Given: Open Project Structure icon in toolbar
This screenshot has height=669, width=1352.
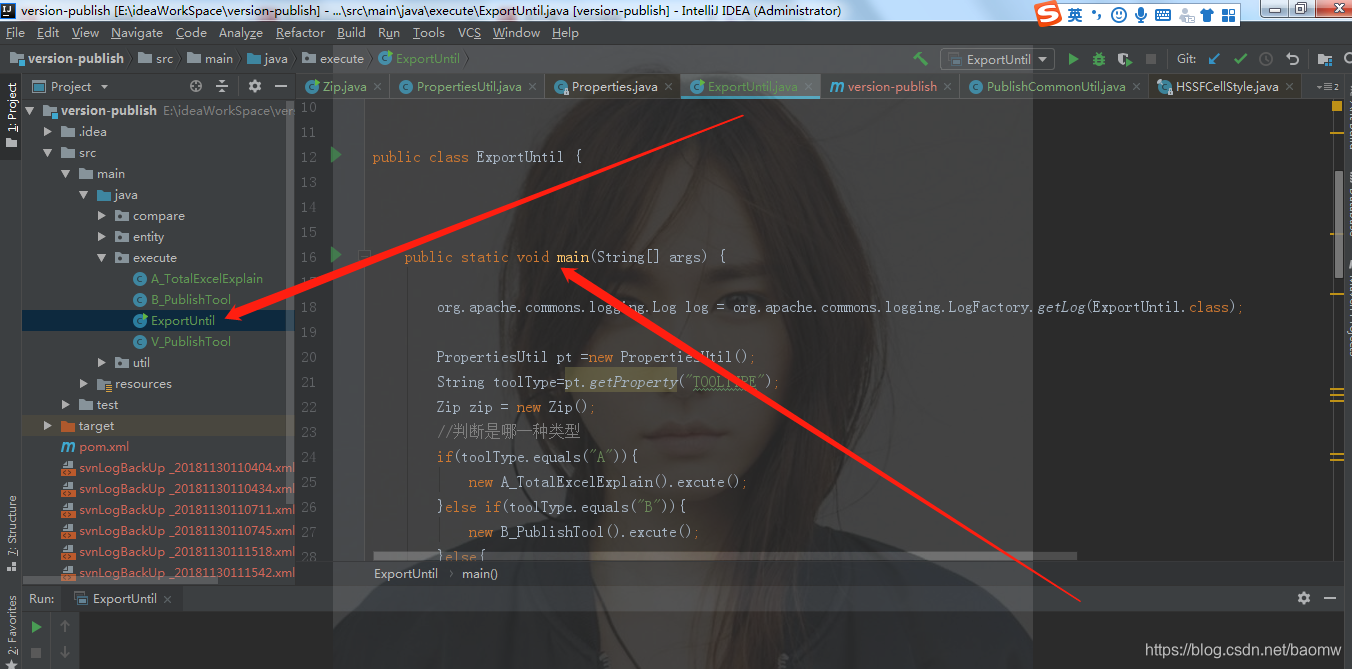Looking at the screenshot, I should (x=1324, y=59).
